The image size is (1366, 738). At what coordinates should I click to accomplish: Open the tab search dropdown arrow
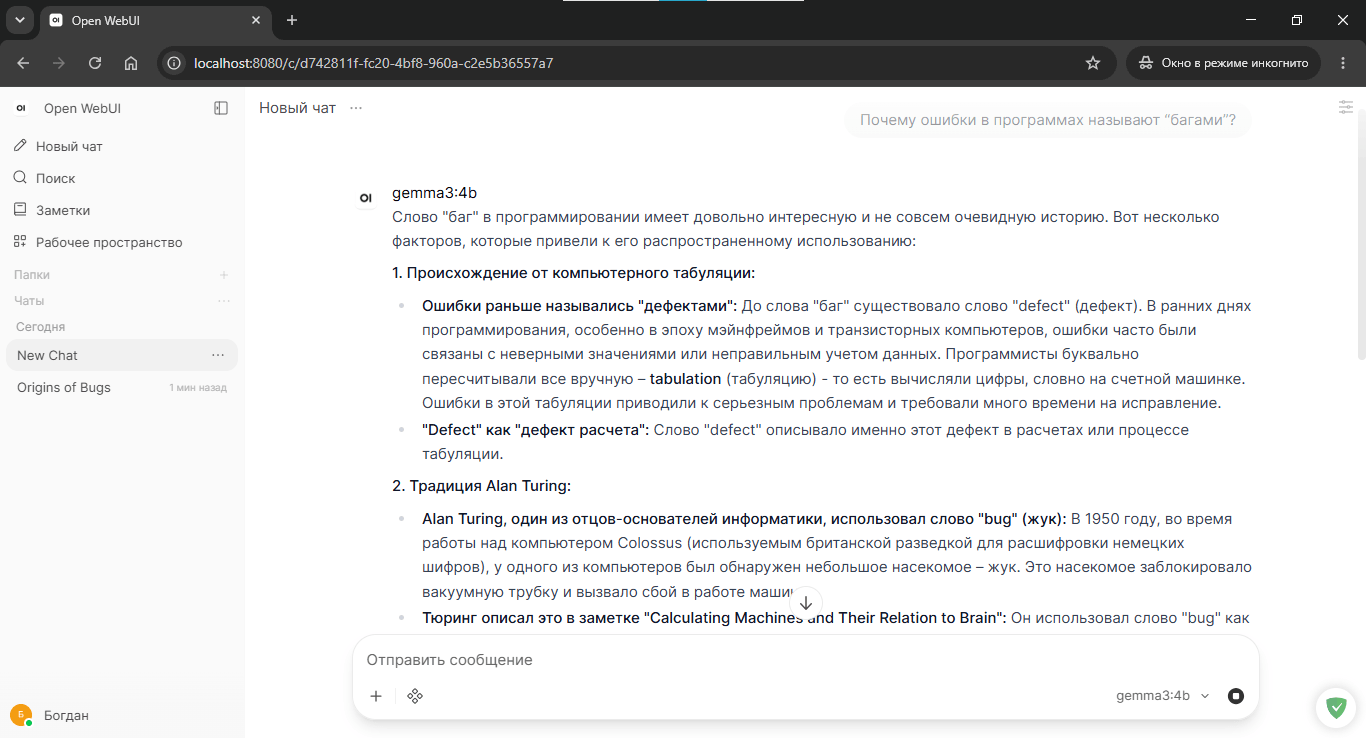(19, 20)
